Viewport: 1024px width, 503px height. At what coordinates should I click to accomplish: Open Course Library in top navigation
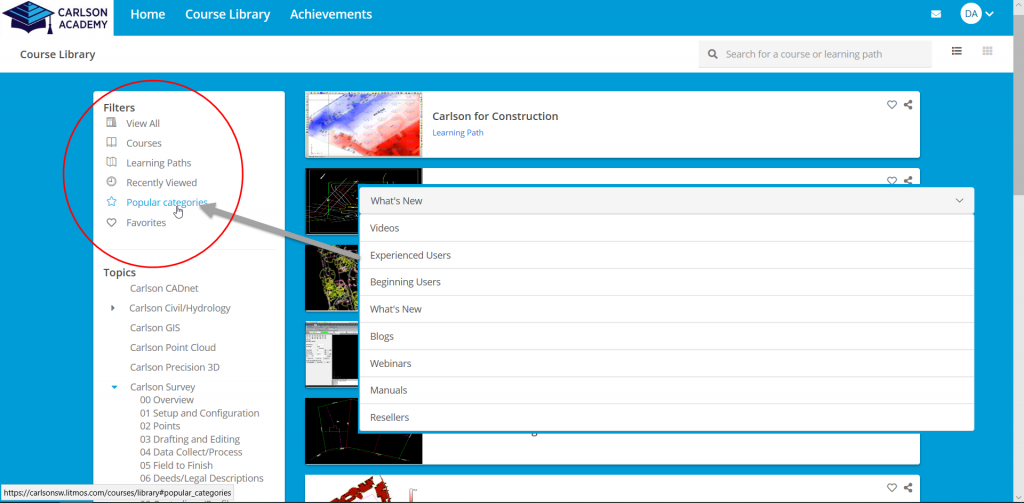227,14
